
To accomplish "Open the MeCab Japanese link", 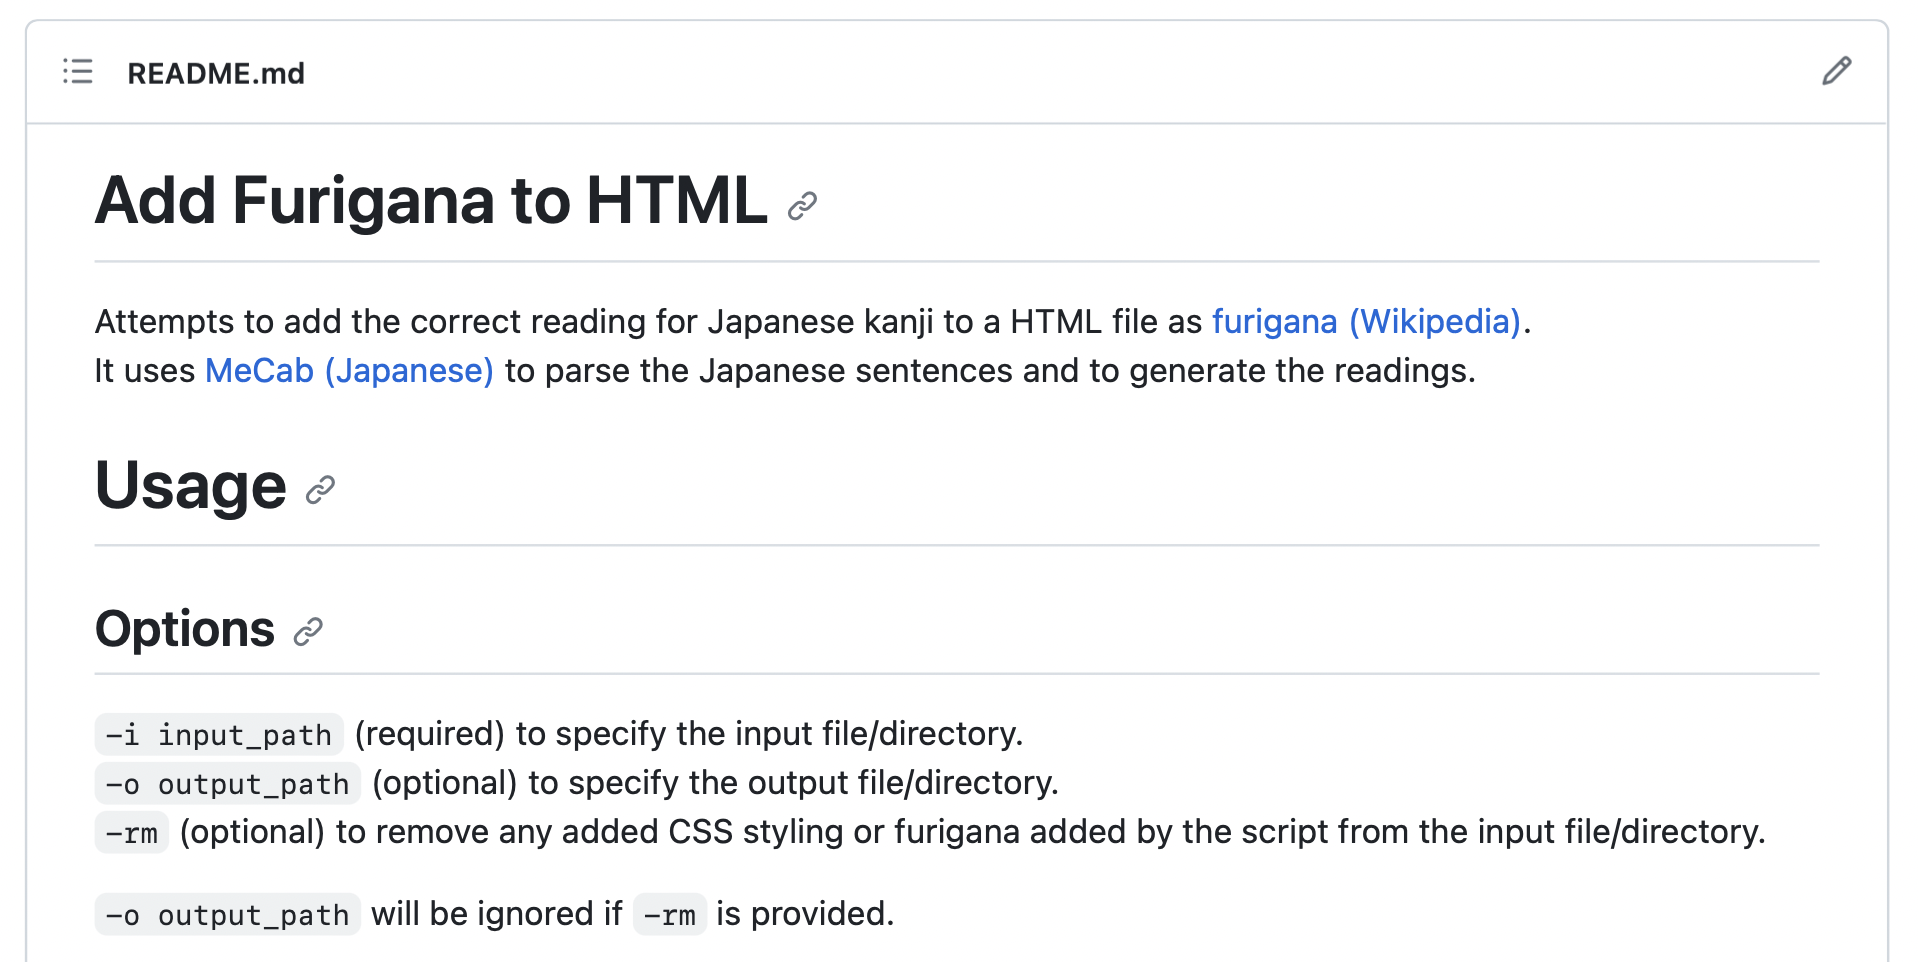I will [x=348, y=370].
